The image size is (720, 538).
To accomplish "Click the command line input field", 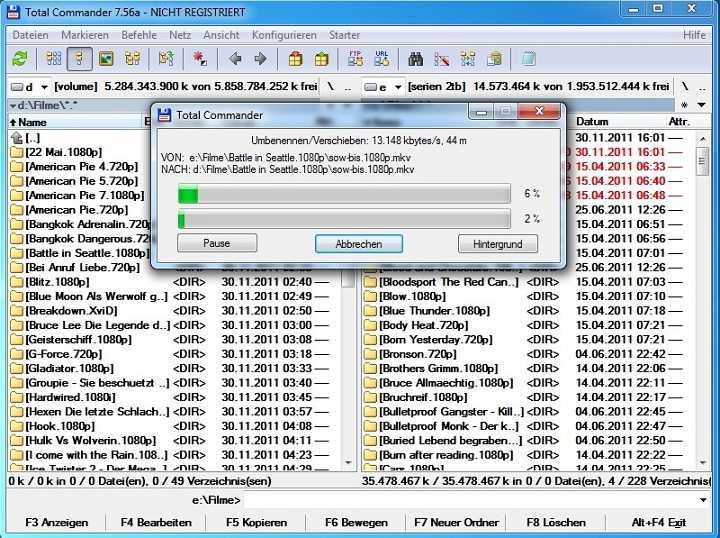I will (x=469, y=500).
